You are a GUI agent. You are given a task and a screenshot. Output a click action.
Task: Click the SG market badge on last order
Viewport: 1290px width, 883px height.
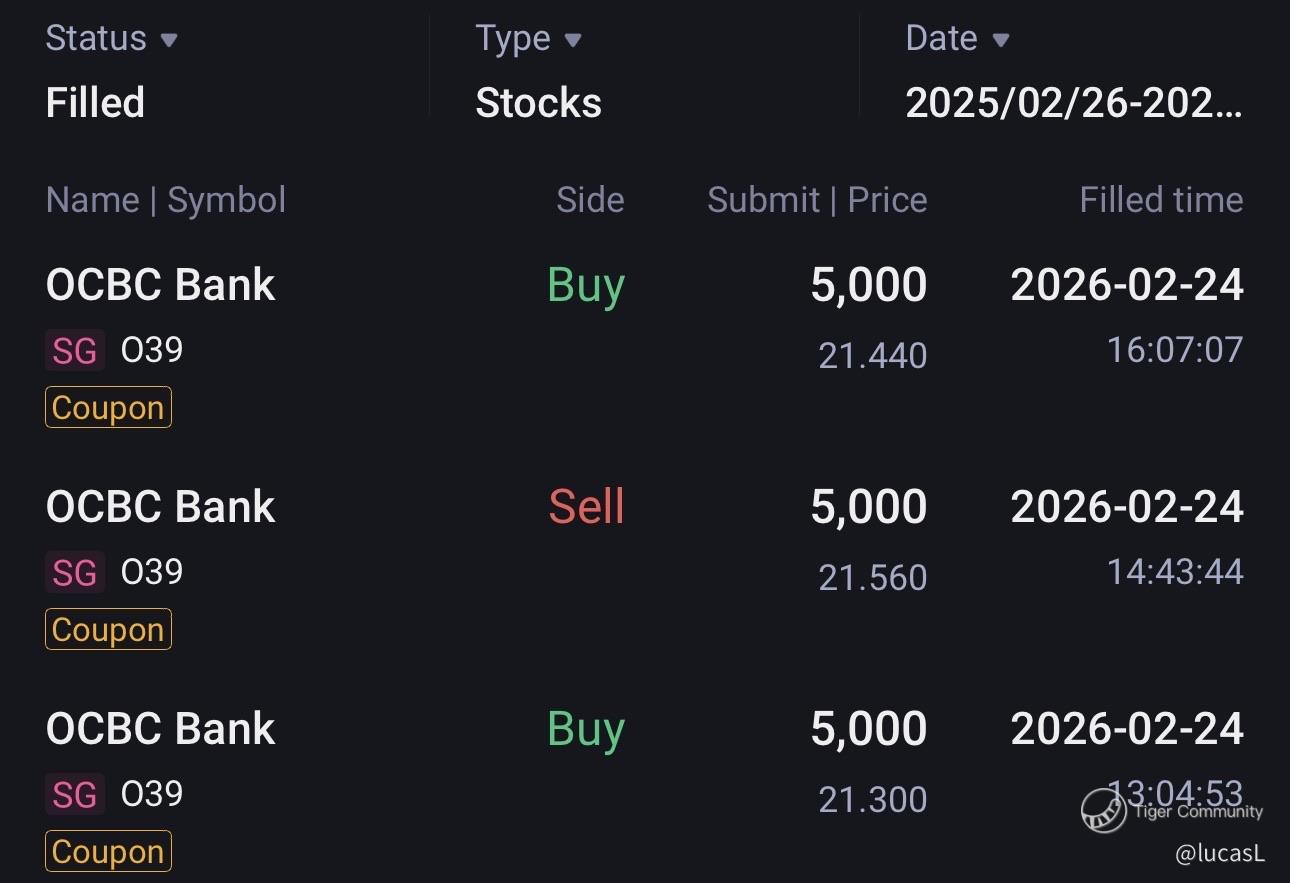(x=75, y=795)
